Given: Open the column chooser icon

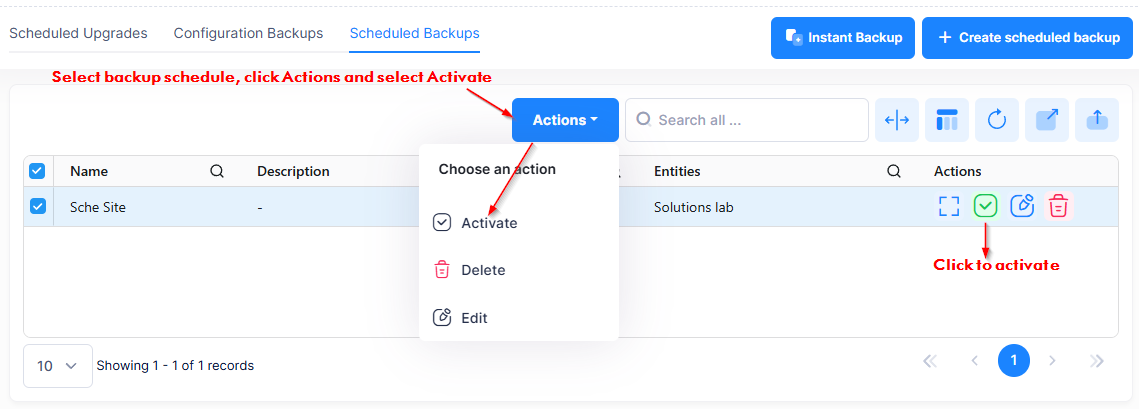Looking at the screenshot, I should point(947,120).
